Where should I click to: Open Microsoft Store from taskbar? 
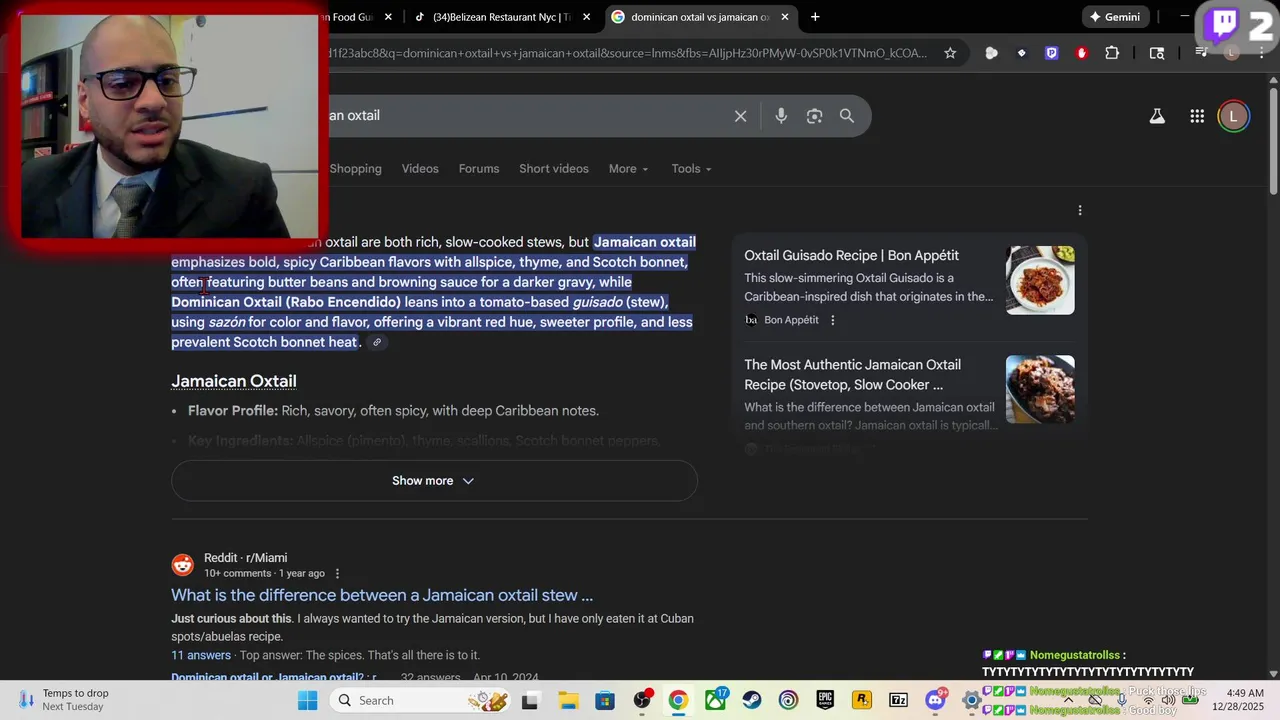pyautogui.click(x=605, y=700)
